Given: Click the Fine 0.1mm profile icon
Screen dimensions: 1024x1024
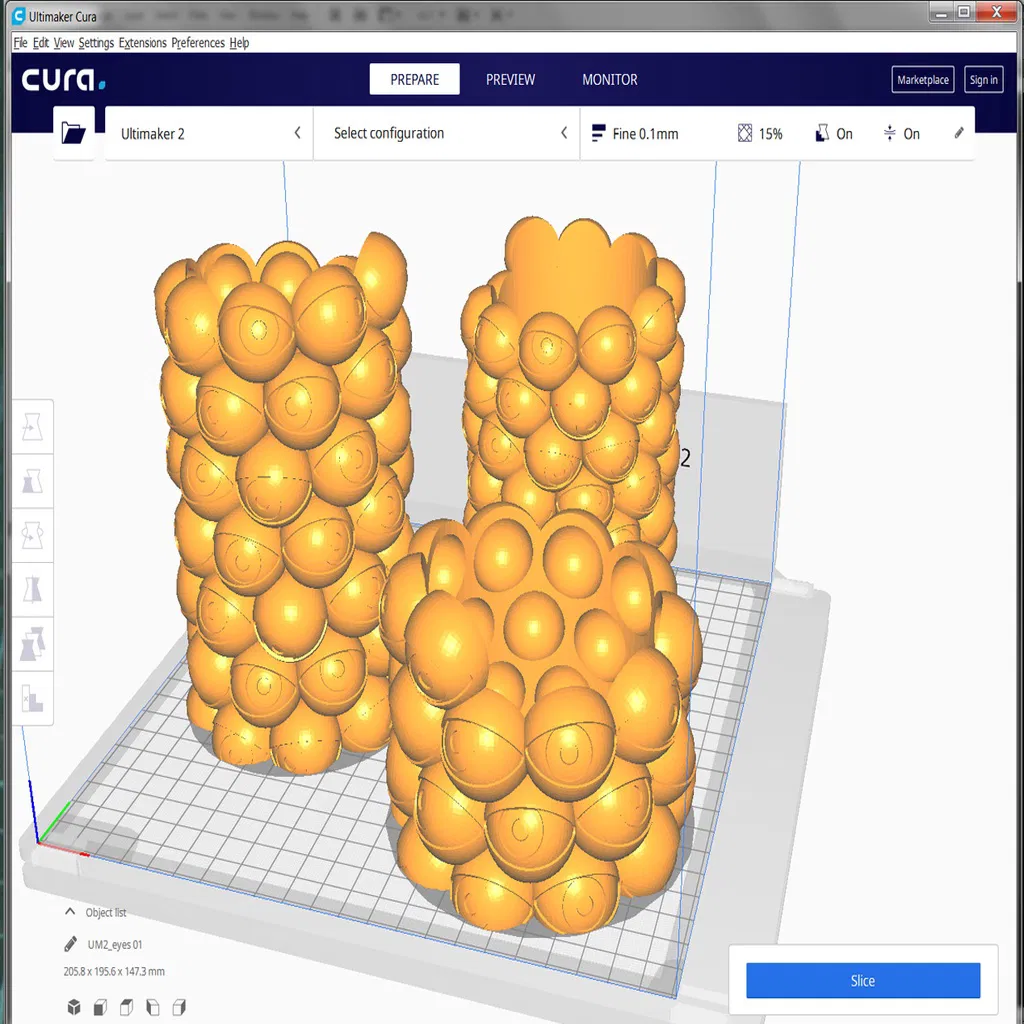Looking at the screenshot, I should tap(598, 133).
